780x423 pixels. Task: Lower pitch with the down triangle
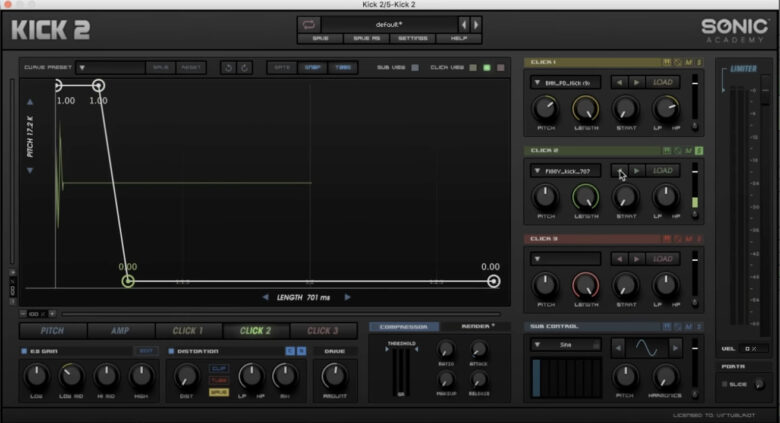(x=30, y=171)
